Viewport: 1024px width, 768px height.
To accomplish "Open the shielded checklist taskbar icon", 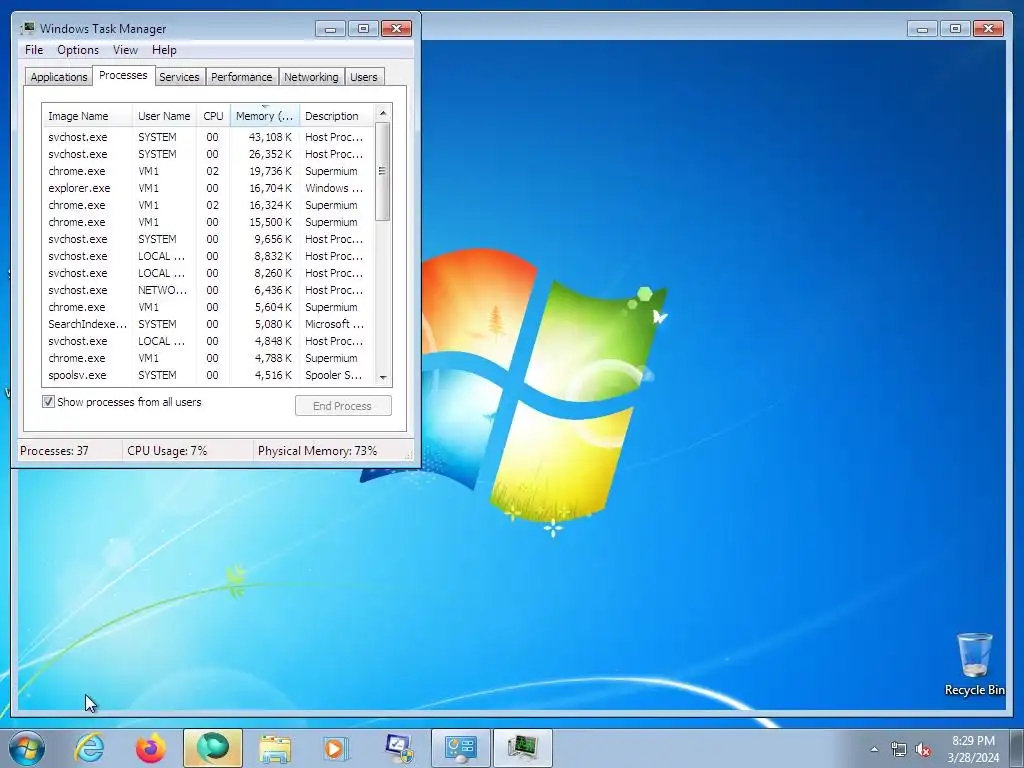I will tap(399, 748).
